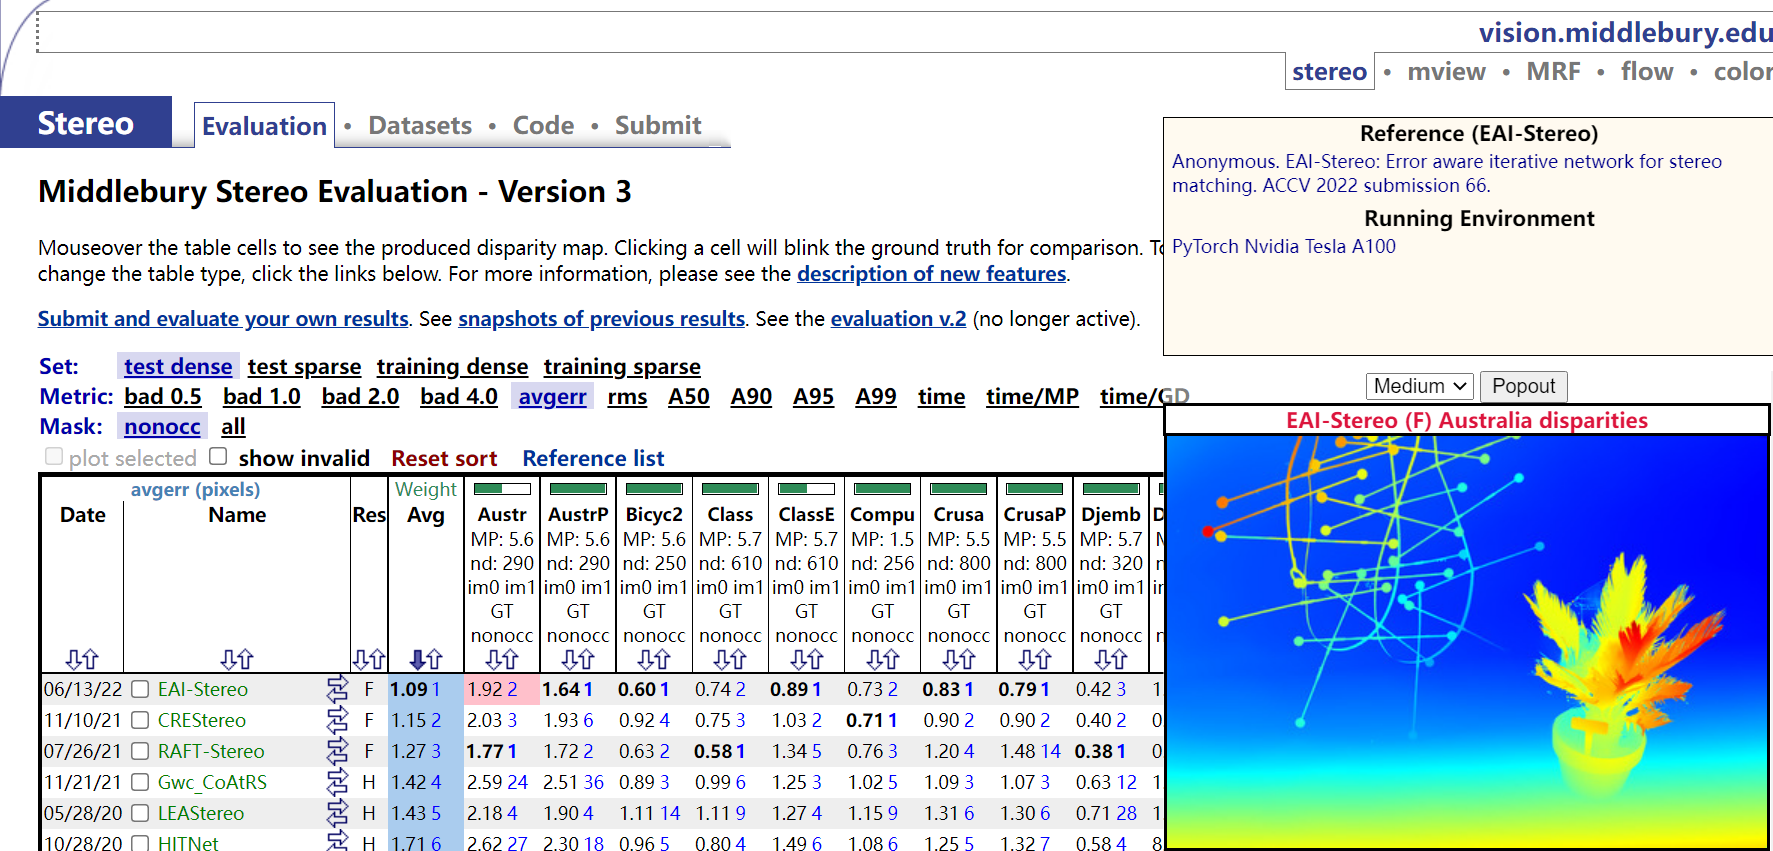Sort by Compu column arrows
Viewport: 1773px width, 851px height.
tap(882, 659)
